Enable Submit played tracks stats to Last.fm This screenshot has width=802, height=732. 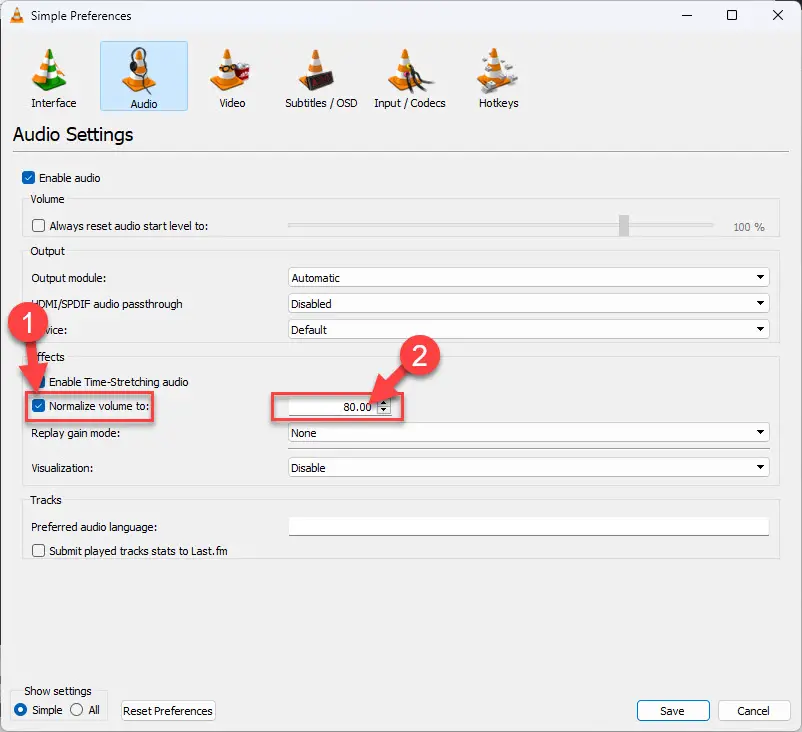point(39,551)
